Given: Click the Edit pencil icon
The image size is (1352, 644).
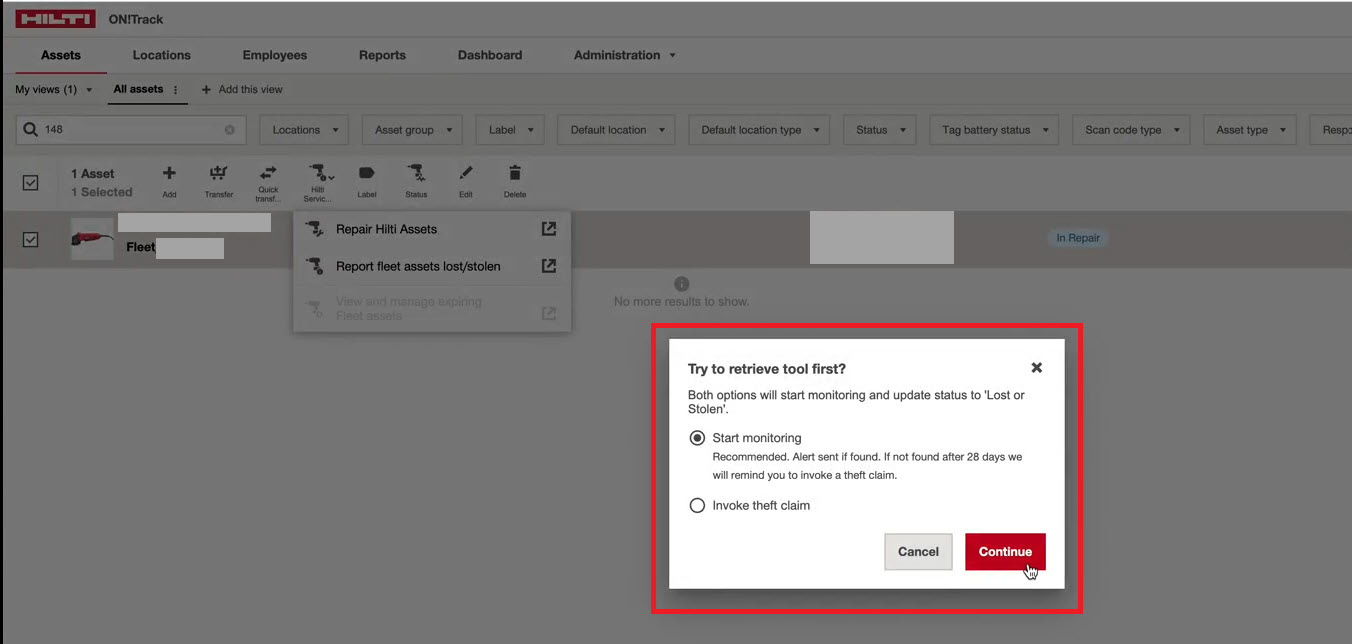Looking at the screenshot, I should (466, 174).
